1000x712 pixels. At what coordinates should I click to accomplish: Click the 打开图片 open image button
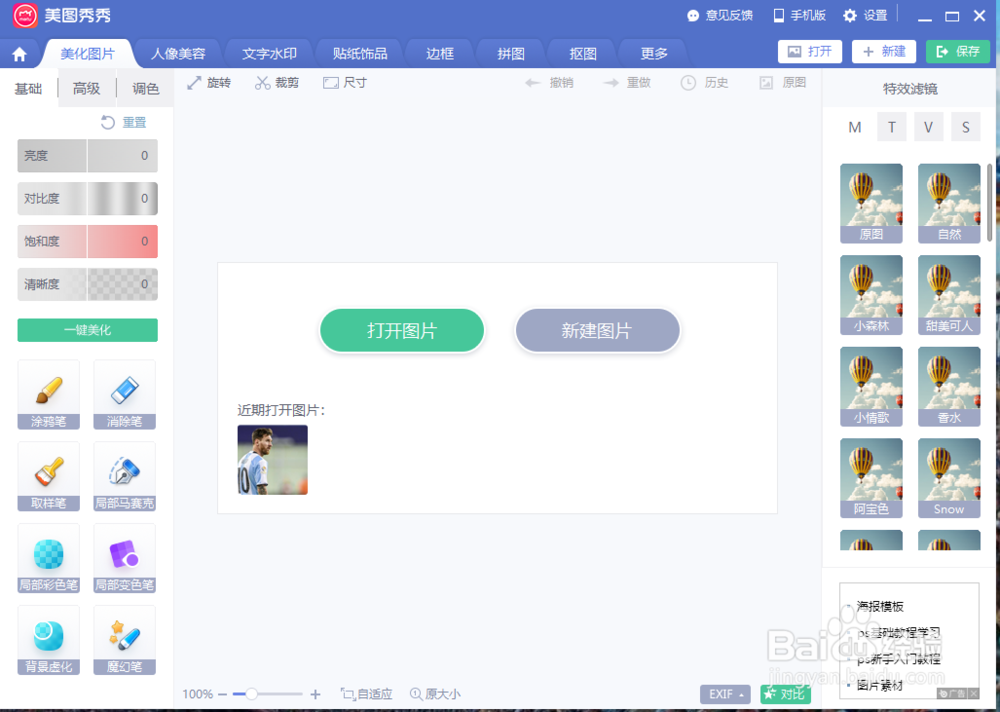(x=401, y=330)
